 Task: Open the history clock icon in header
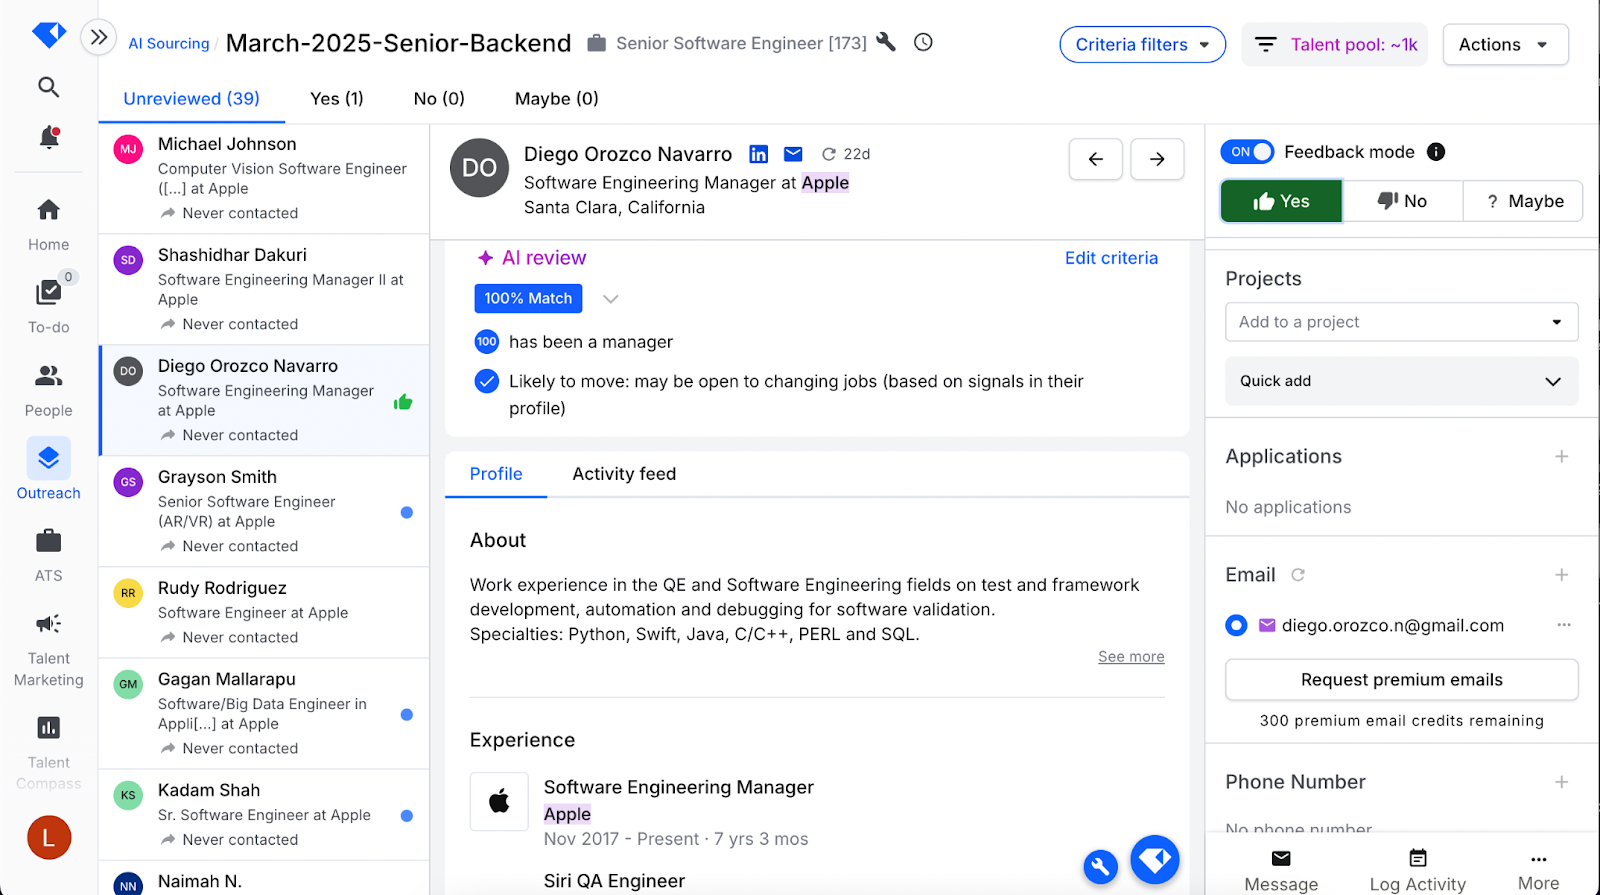point(923,42)
